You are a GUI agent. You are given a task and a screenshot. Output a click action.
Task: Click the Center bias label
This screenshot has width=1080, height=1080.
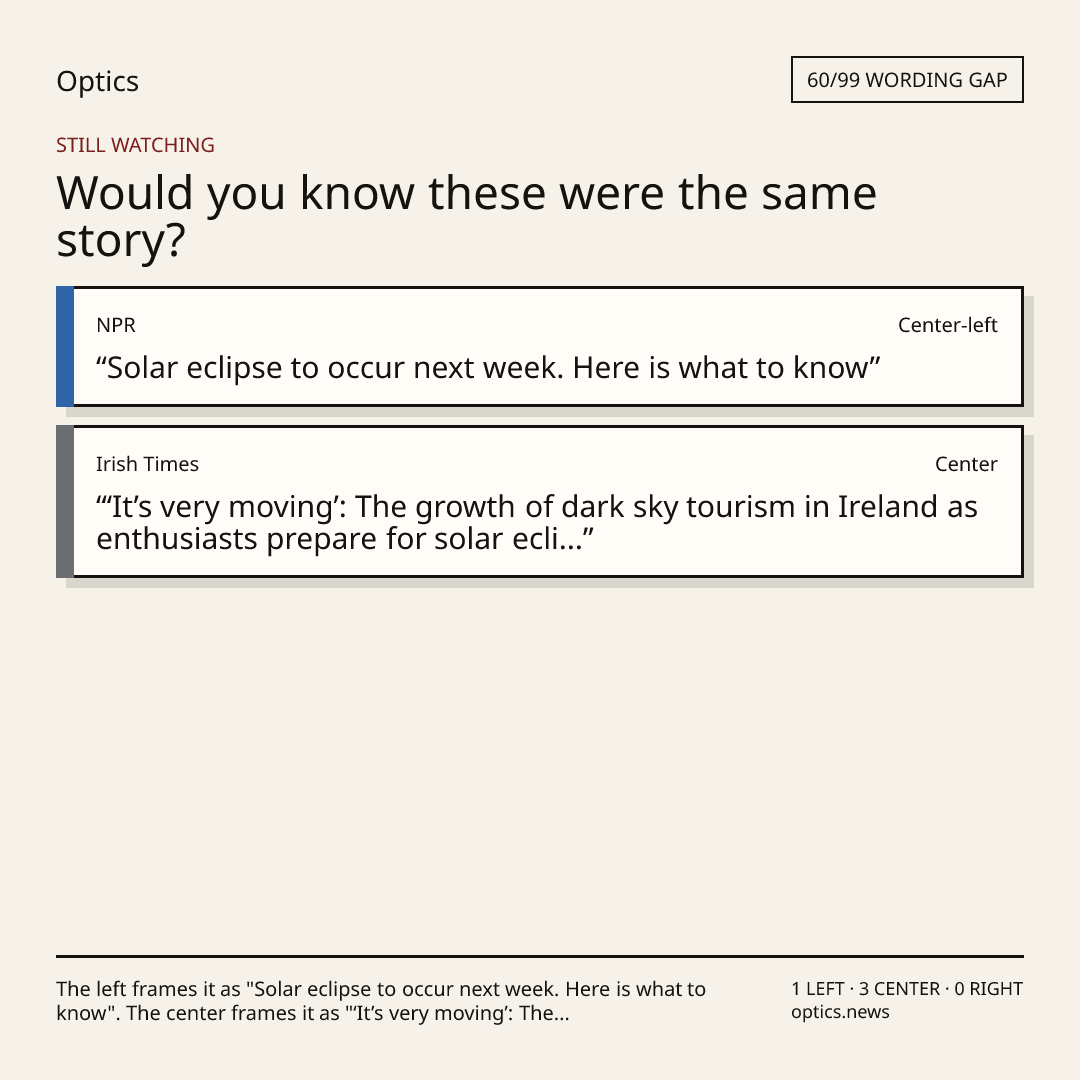(x=966, y=464)
